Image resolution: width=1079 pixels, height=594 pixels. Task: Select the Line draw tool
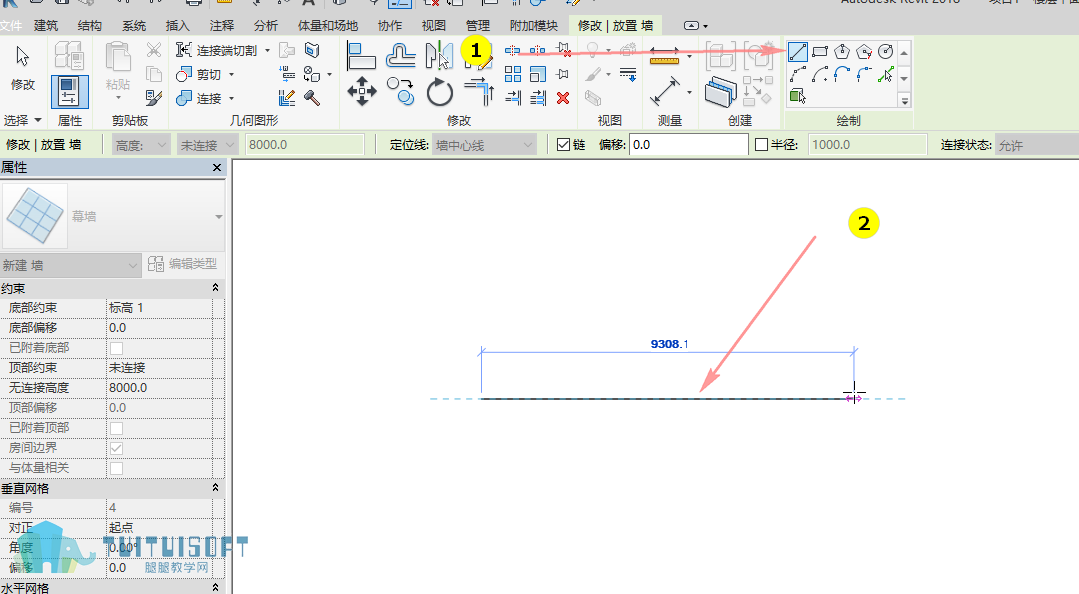click(798, 52)
